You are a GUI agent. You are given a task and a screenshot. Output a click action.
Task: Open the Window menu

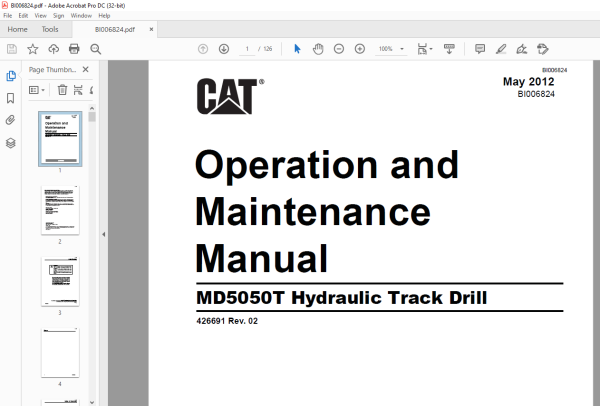(x=81, y=16)
